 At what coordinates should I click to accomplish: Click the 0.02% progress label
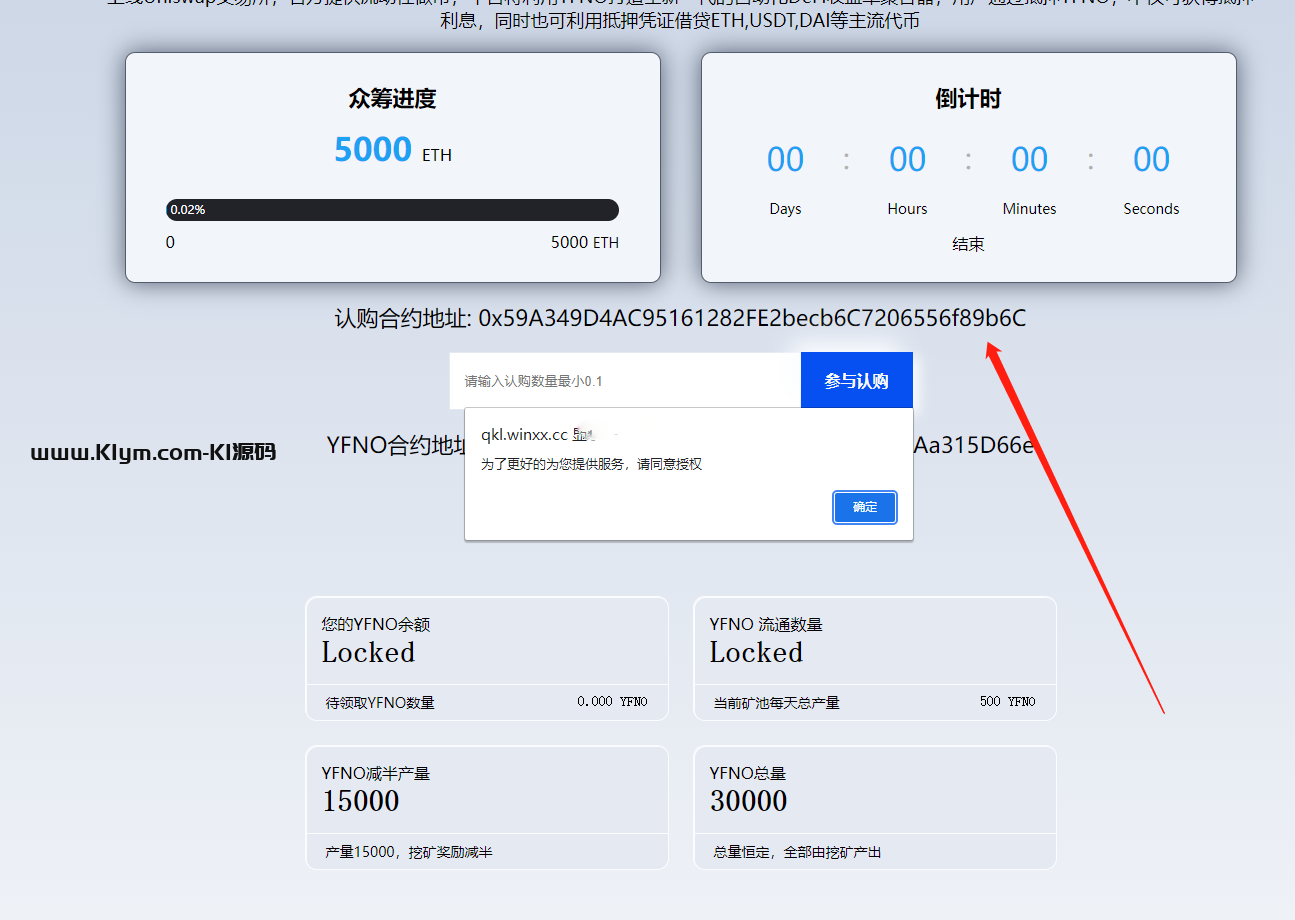tap(188, 210)
